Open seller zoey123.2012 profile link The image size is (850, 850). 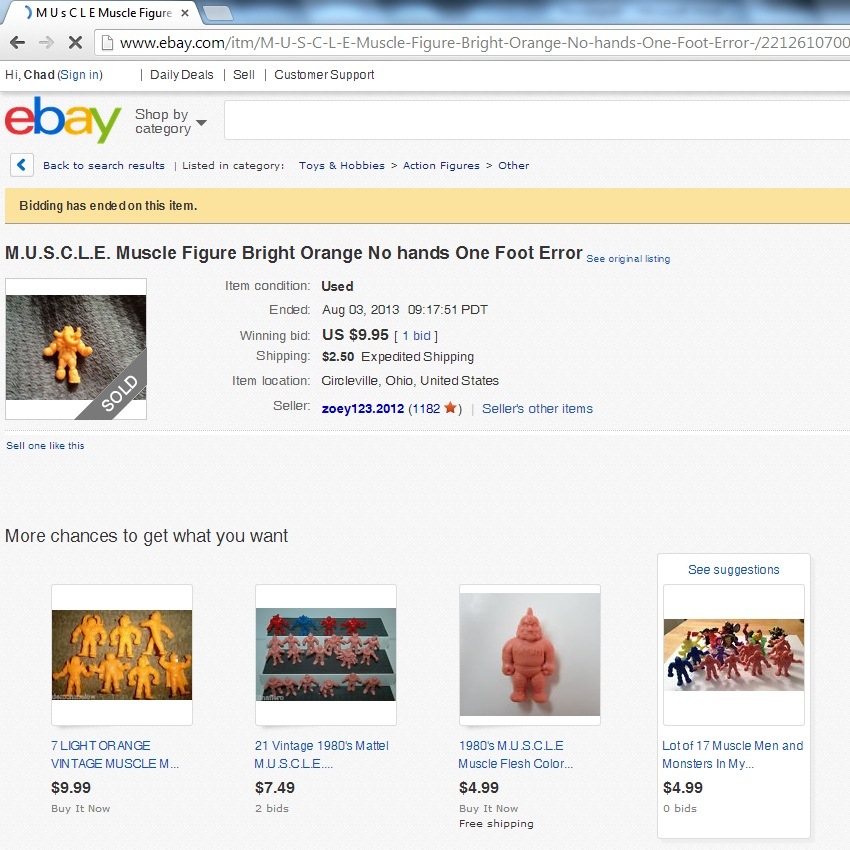tap(363, 409)
